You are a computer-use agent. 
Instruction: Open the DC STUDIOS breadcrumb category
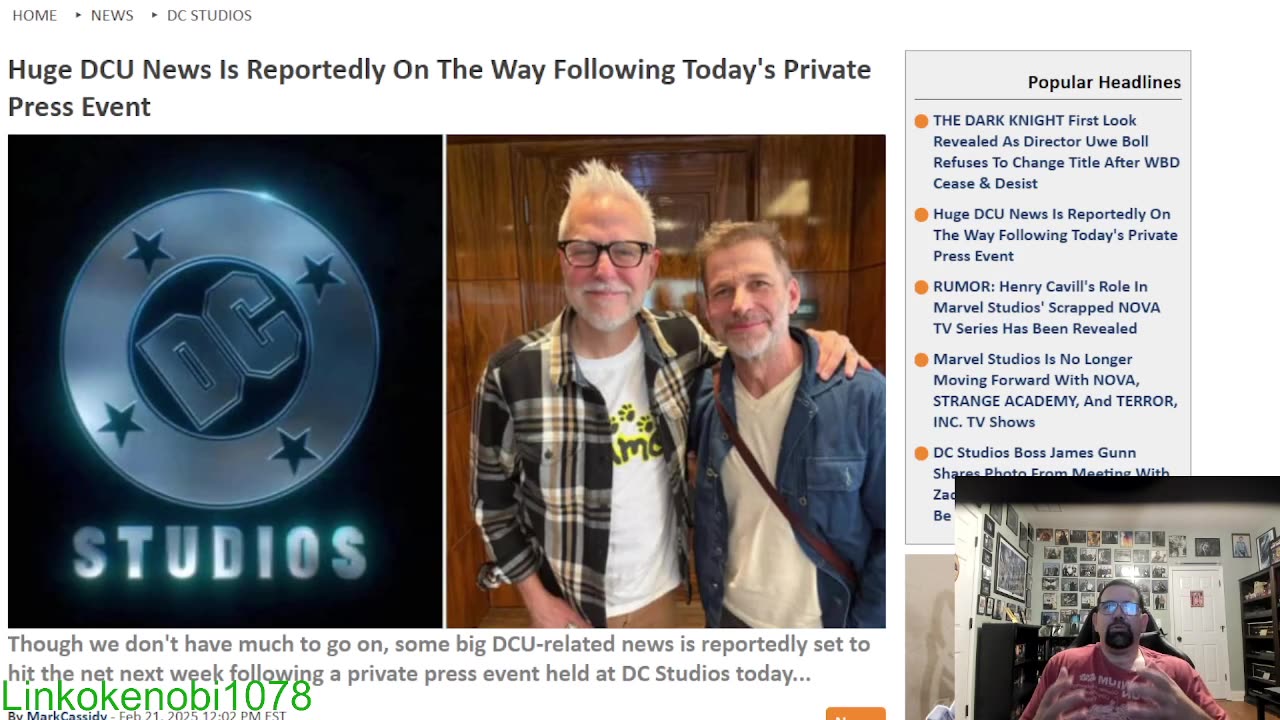click(x=209, y=15)
